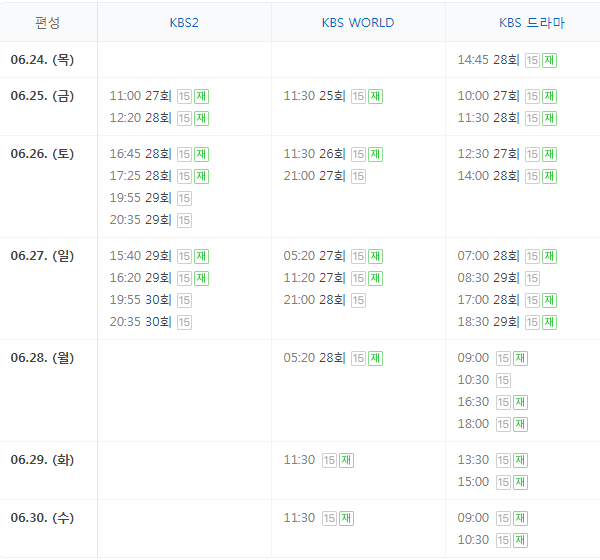Click the 15 rating badge beside 14:45 28회

point(532,60)
